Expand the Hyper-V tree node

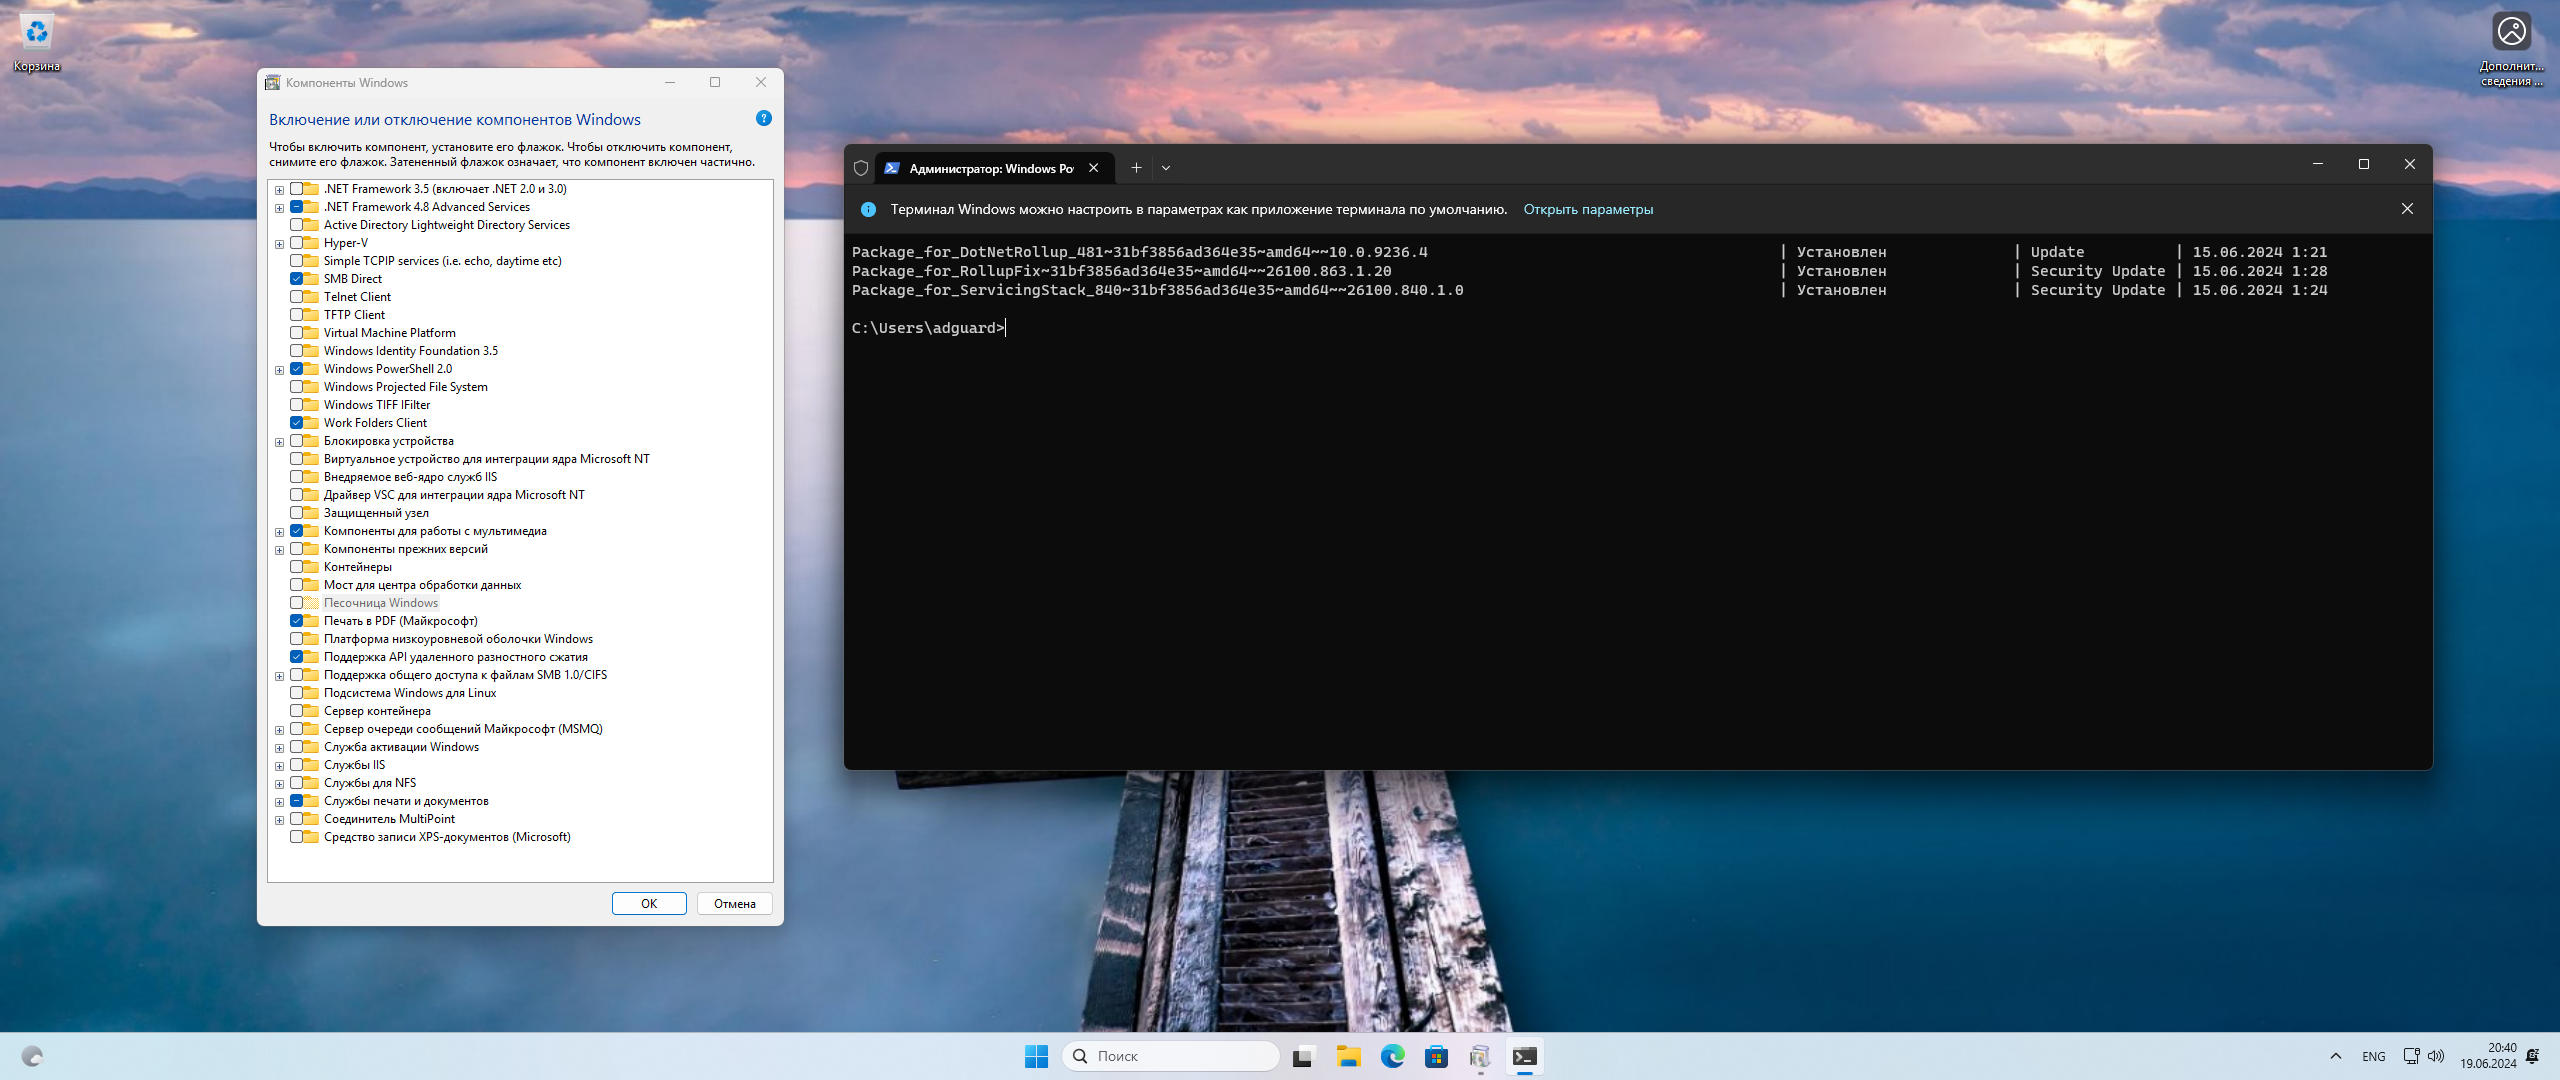click(280, 244)
